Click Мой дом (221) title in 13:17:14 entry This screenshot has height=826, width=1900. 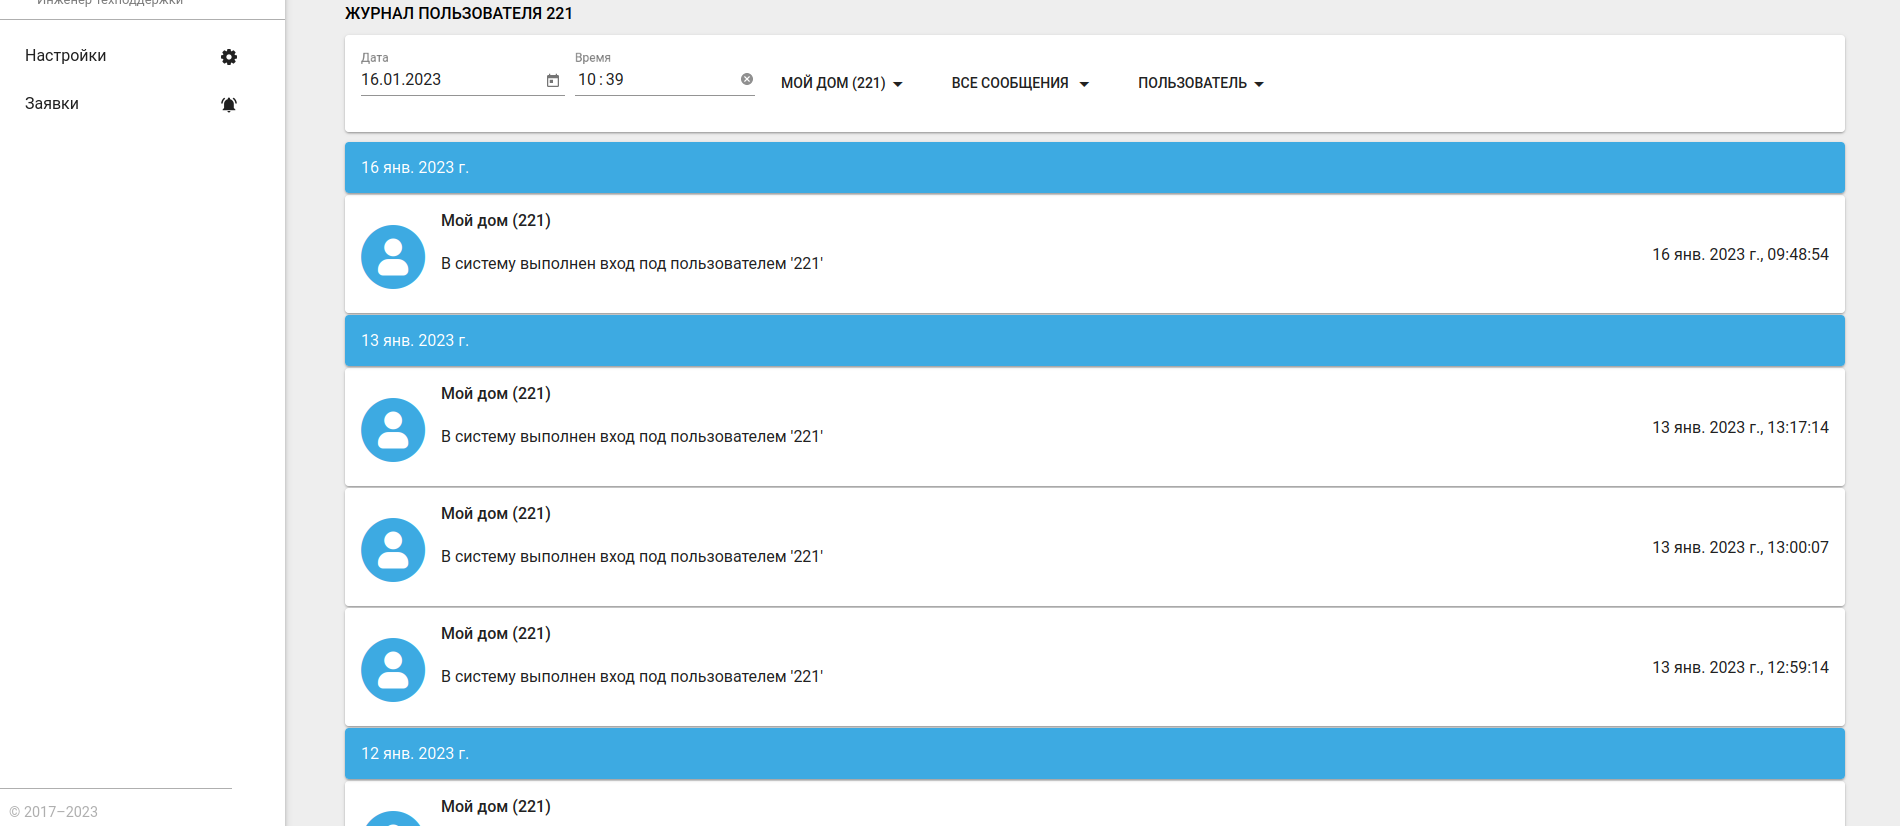[x=496, y=394]
